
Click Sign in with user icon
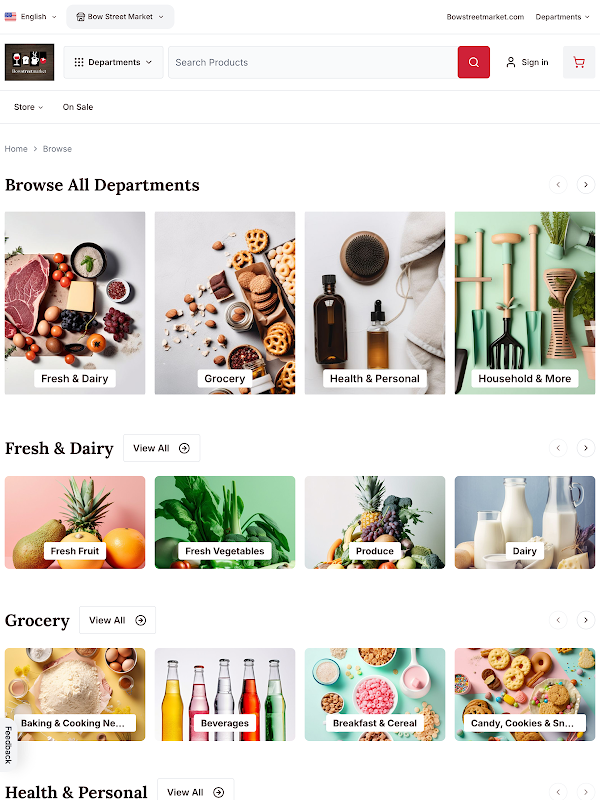pyautogui.click(x=527, y=62)
